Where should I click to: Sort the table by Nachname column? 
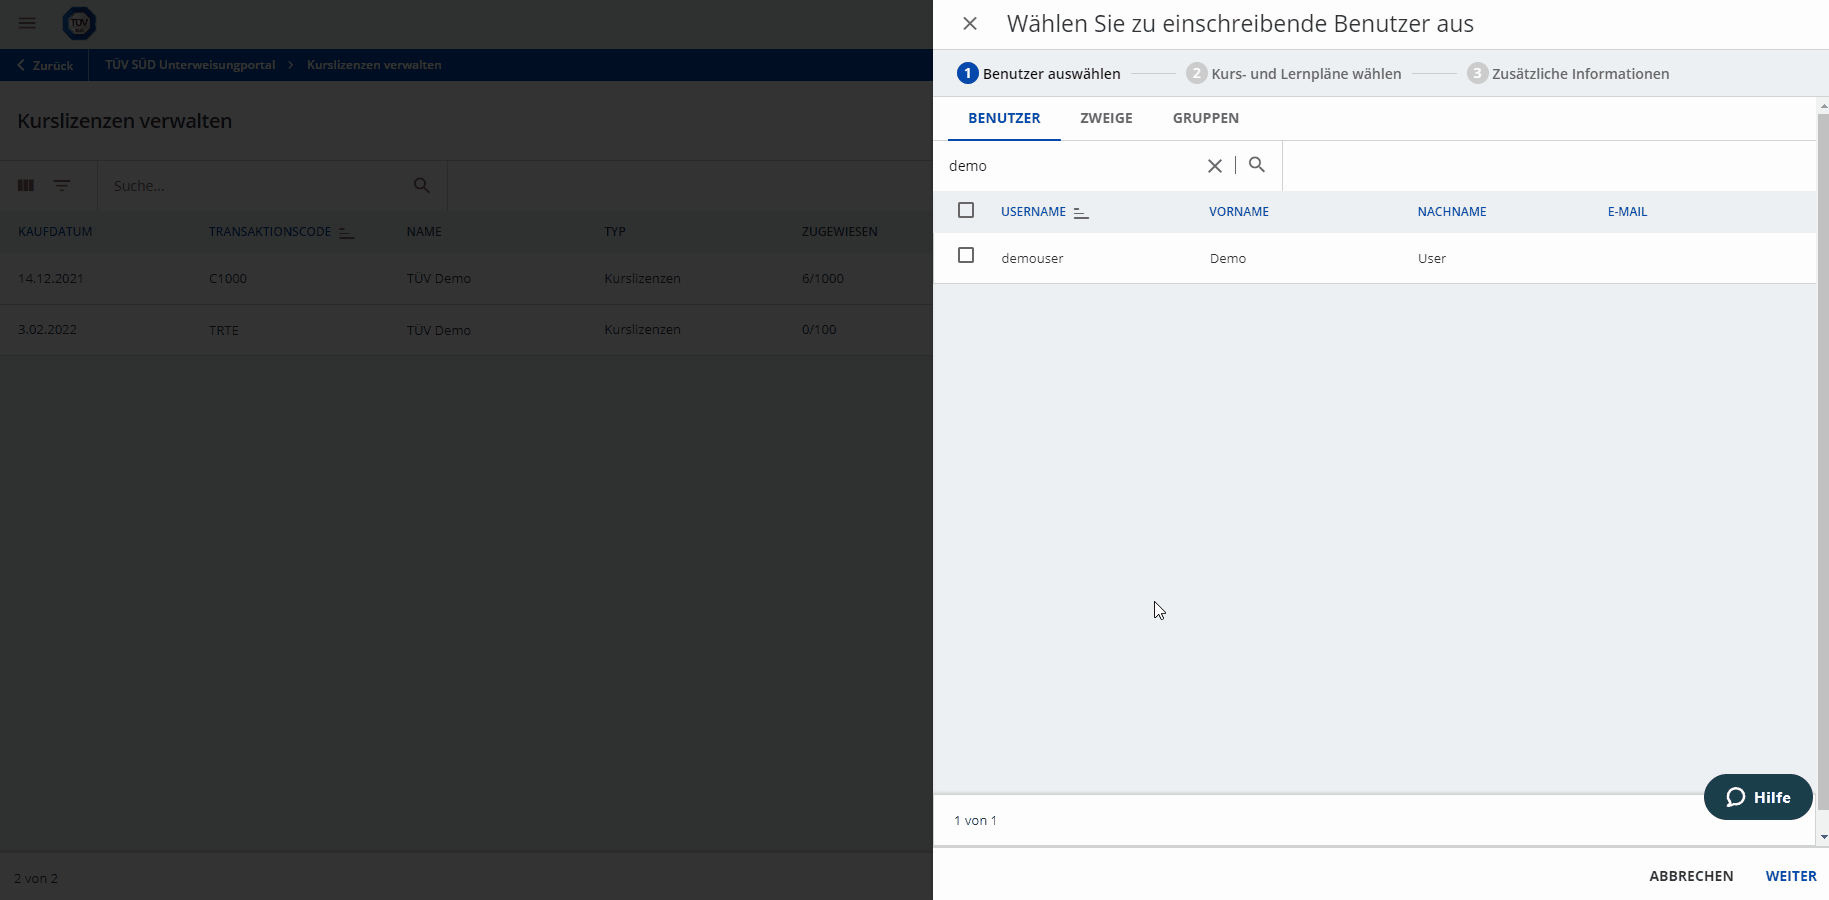(x=1452, y=212)
